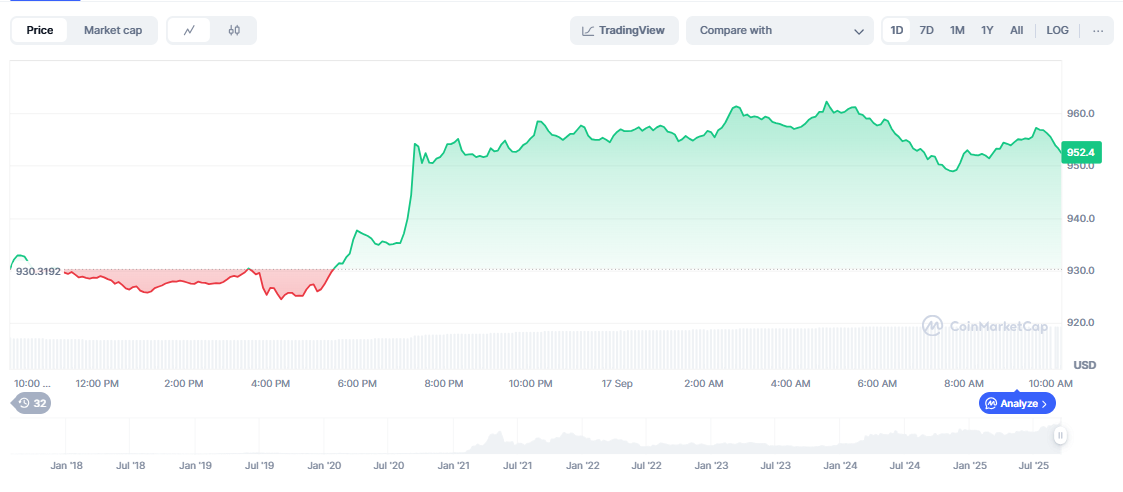Switch to line chart view icon
Screen dimensions: 1123x492
click(x=190, y=30)
